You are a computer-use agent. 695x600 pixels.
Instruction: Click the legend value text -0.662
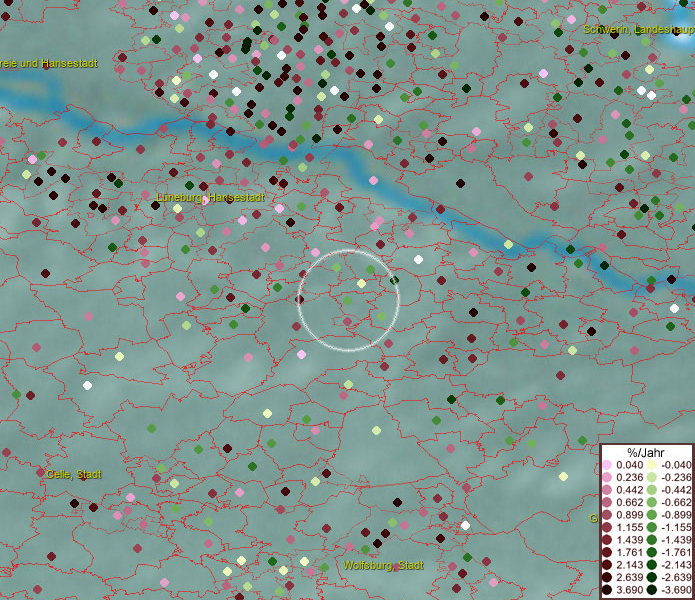pyautogui.click(x=676, y=503)
